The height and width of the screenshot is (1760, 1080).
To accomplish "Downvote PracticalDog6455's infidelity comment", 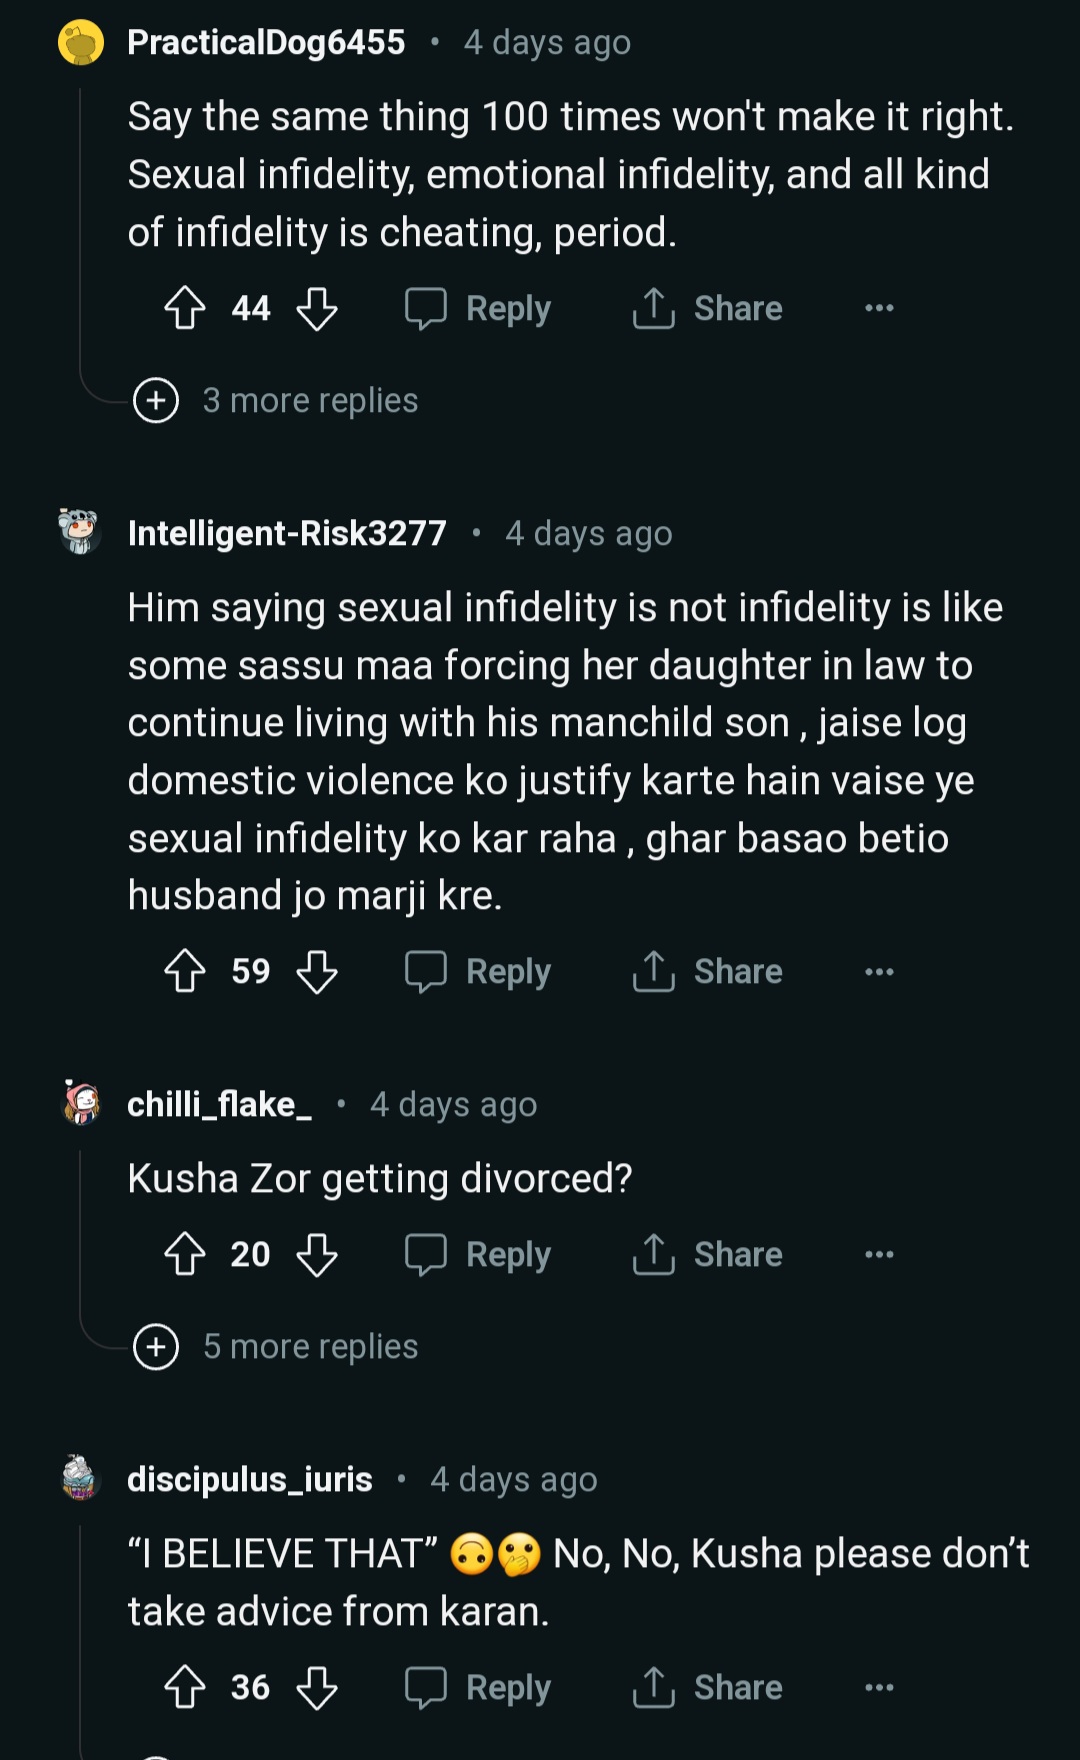I will coord(317,308).
